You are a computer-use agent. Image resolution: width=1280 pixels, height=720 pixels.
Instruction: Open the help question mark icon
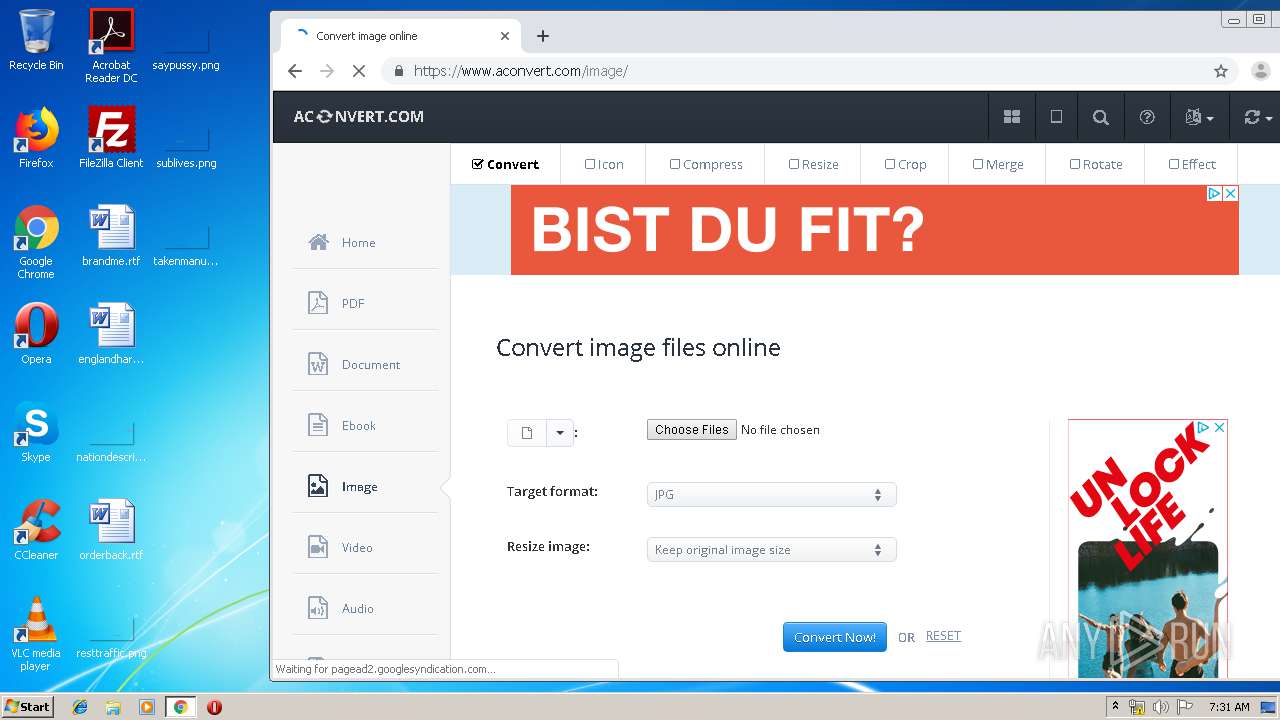1147,117
